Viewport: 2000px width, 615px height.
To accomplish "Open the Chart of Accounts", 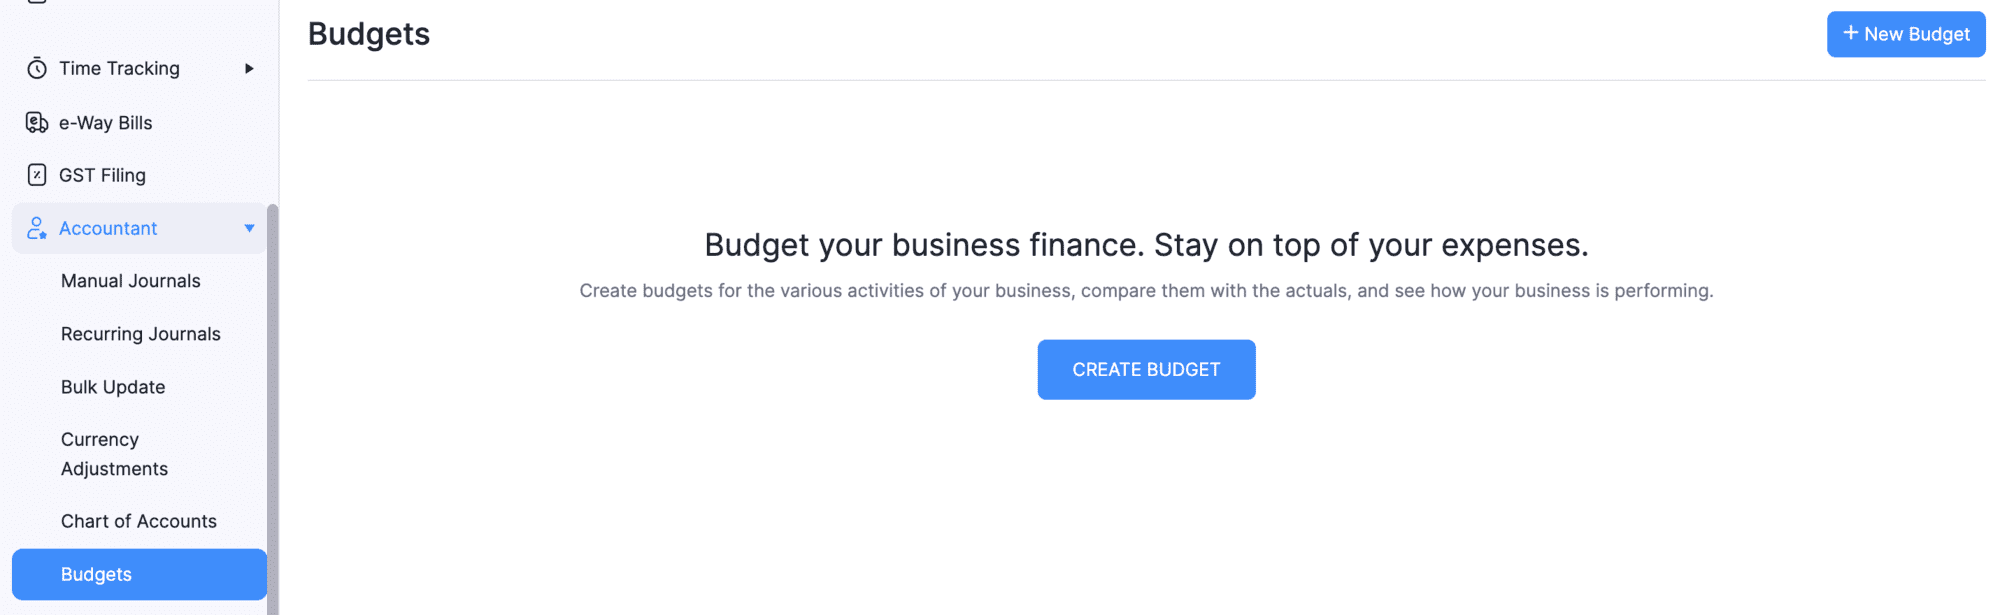I will (x=138, y=521).
